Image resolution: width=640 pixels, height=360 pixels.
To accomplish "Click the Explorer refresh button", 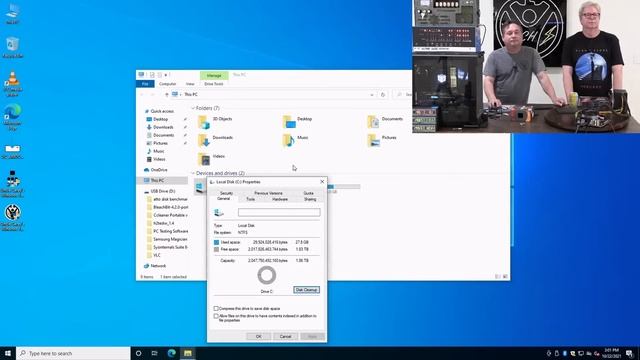I will tap(383, 95).
